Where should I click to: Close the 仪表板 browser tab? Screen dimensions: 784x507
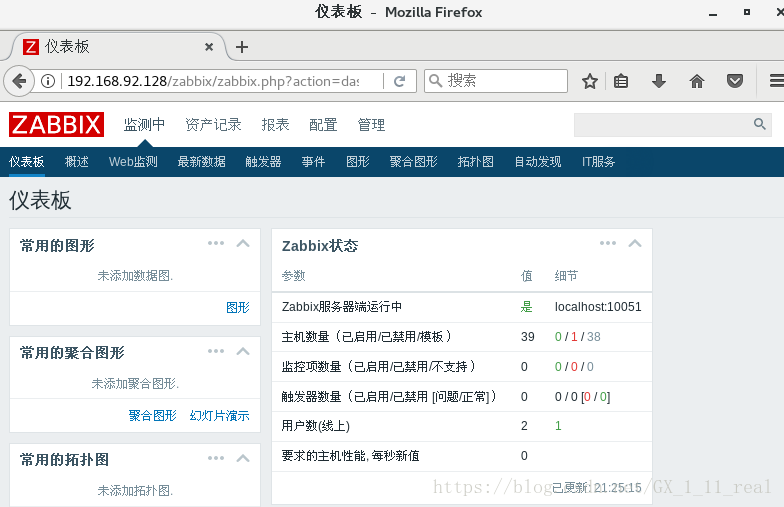pos(209,47)
